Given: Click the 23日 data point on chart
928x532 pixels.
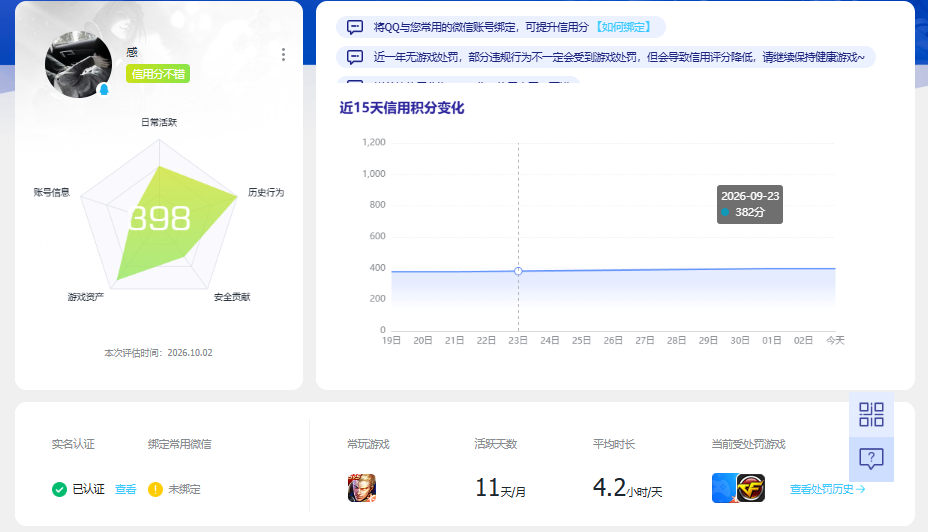Looking at the screenshot, I should [518, 271].
